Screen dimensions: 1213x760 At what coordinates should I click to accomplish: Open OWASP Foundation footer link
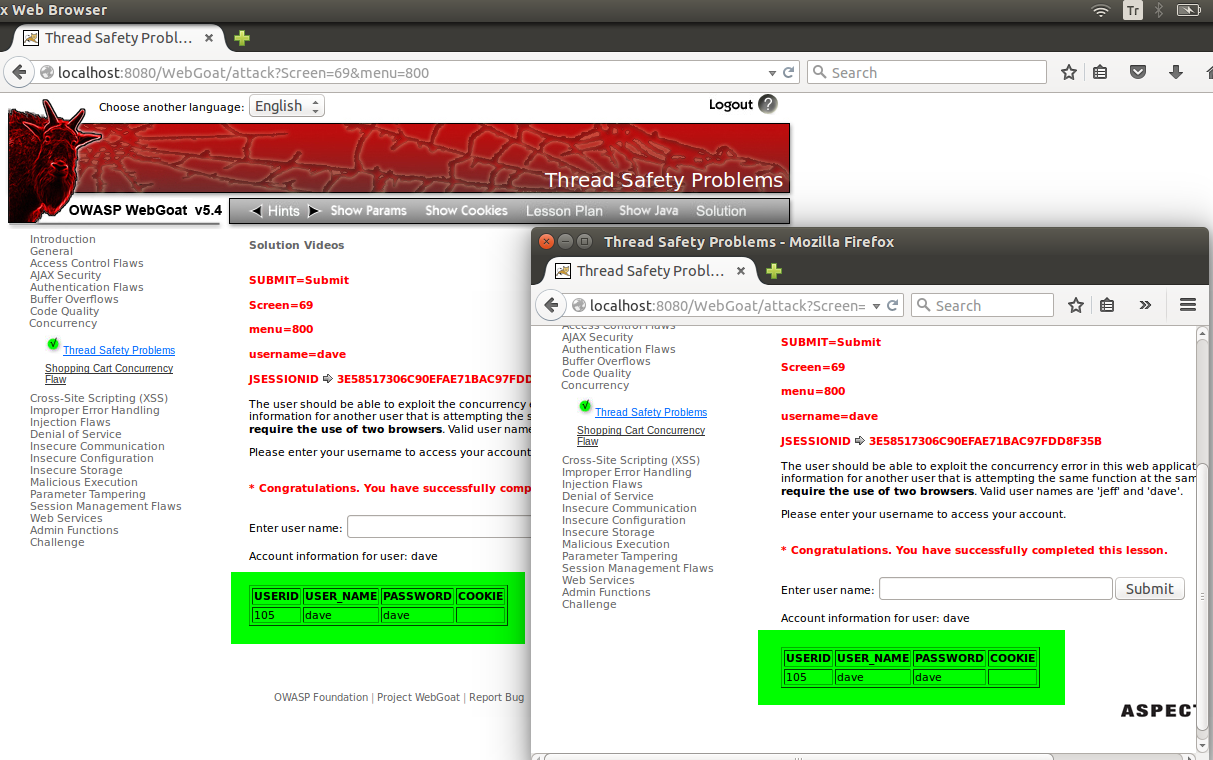tap(321, 697)
